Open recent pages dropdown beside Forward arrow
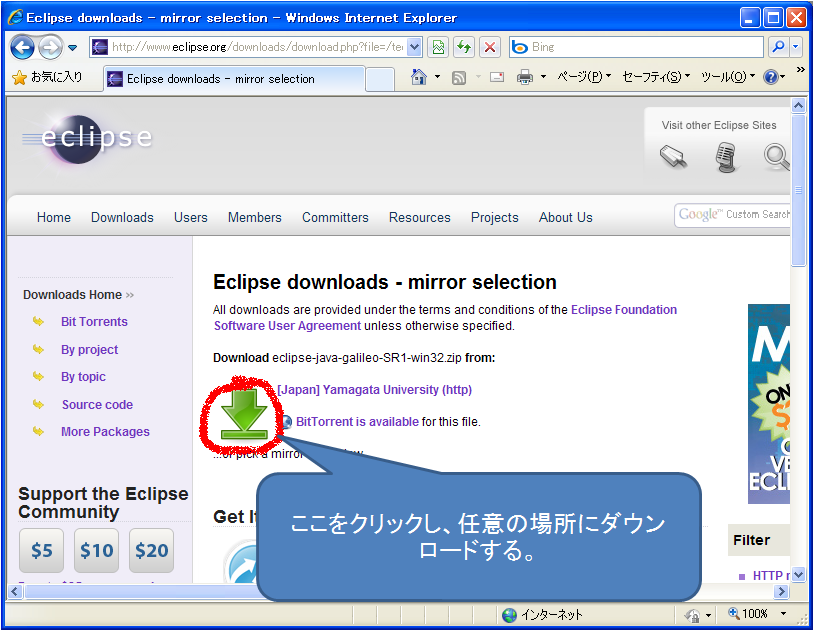The height and width of the screenshot is (631, 814). [73, 48]
